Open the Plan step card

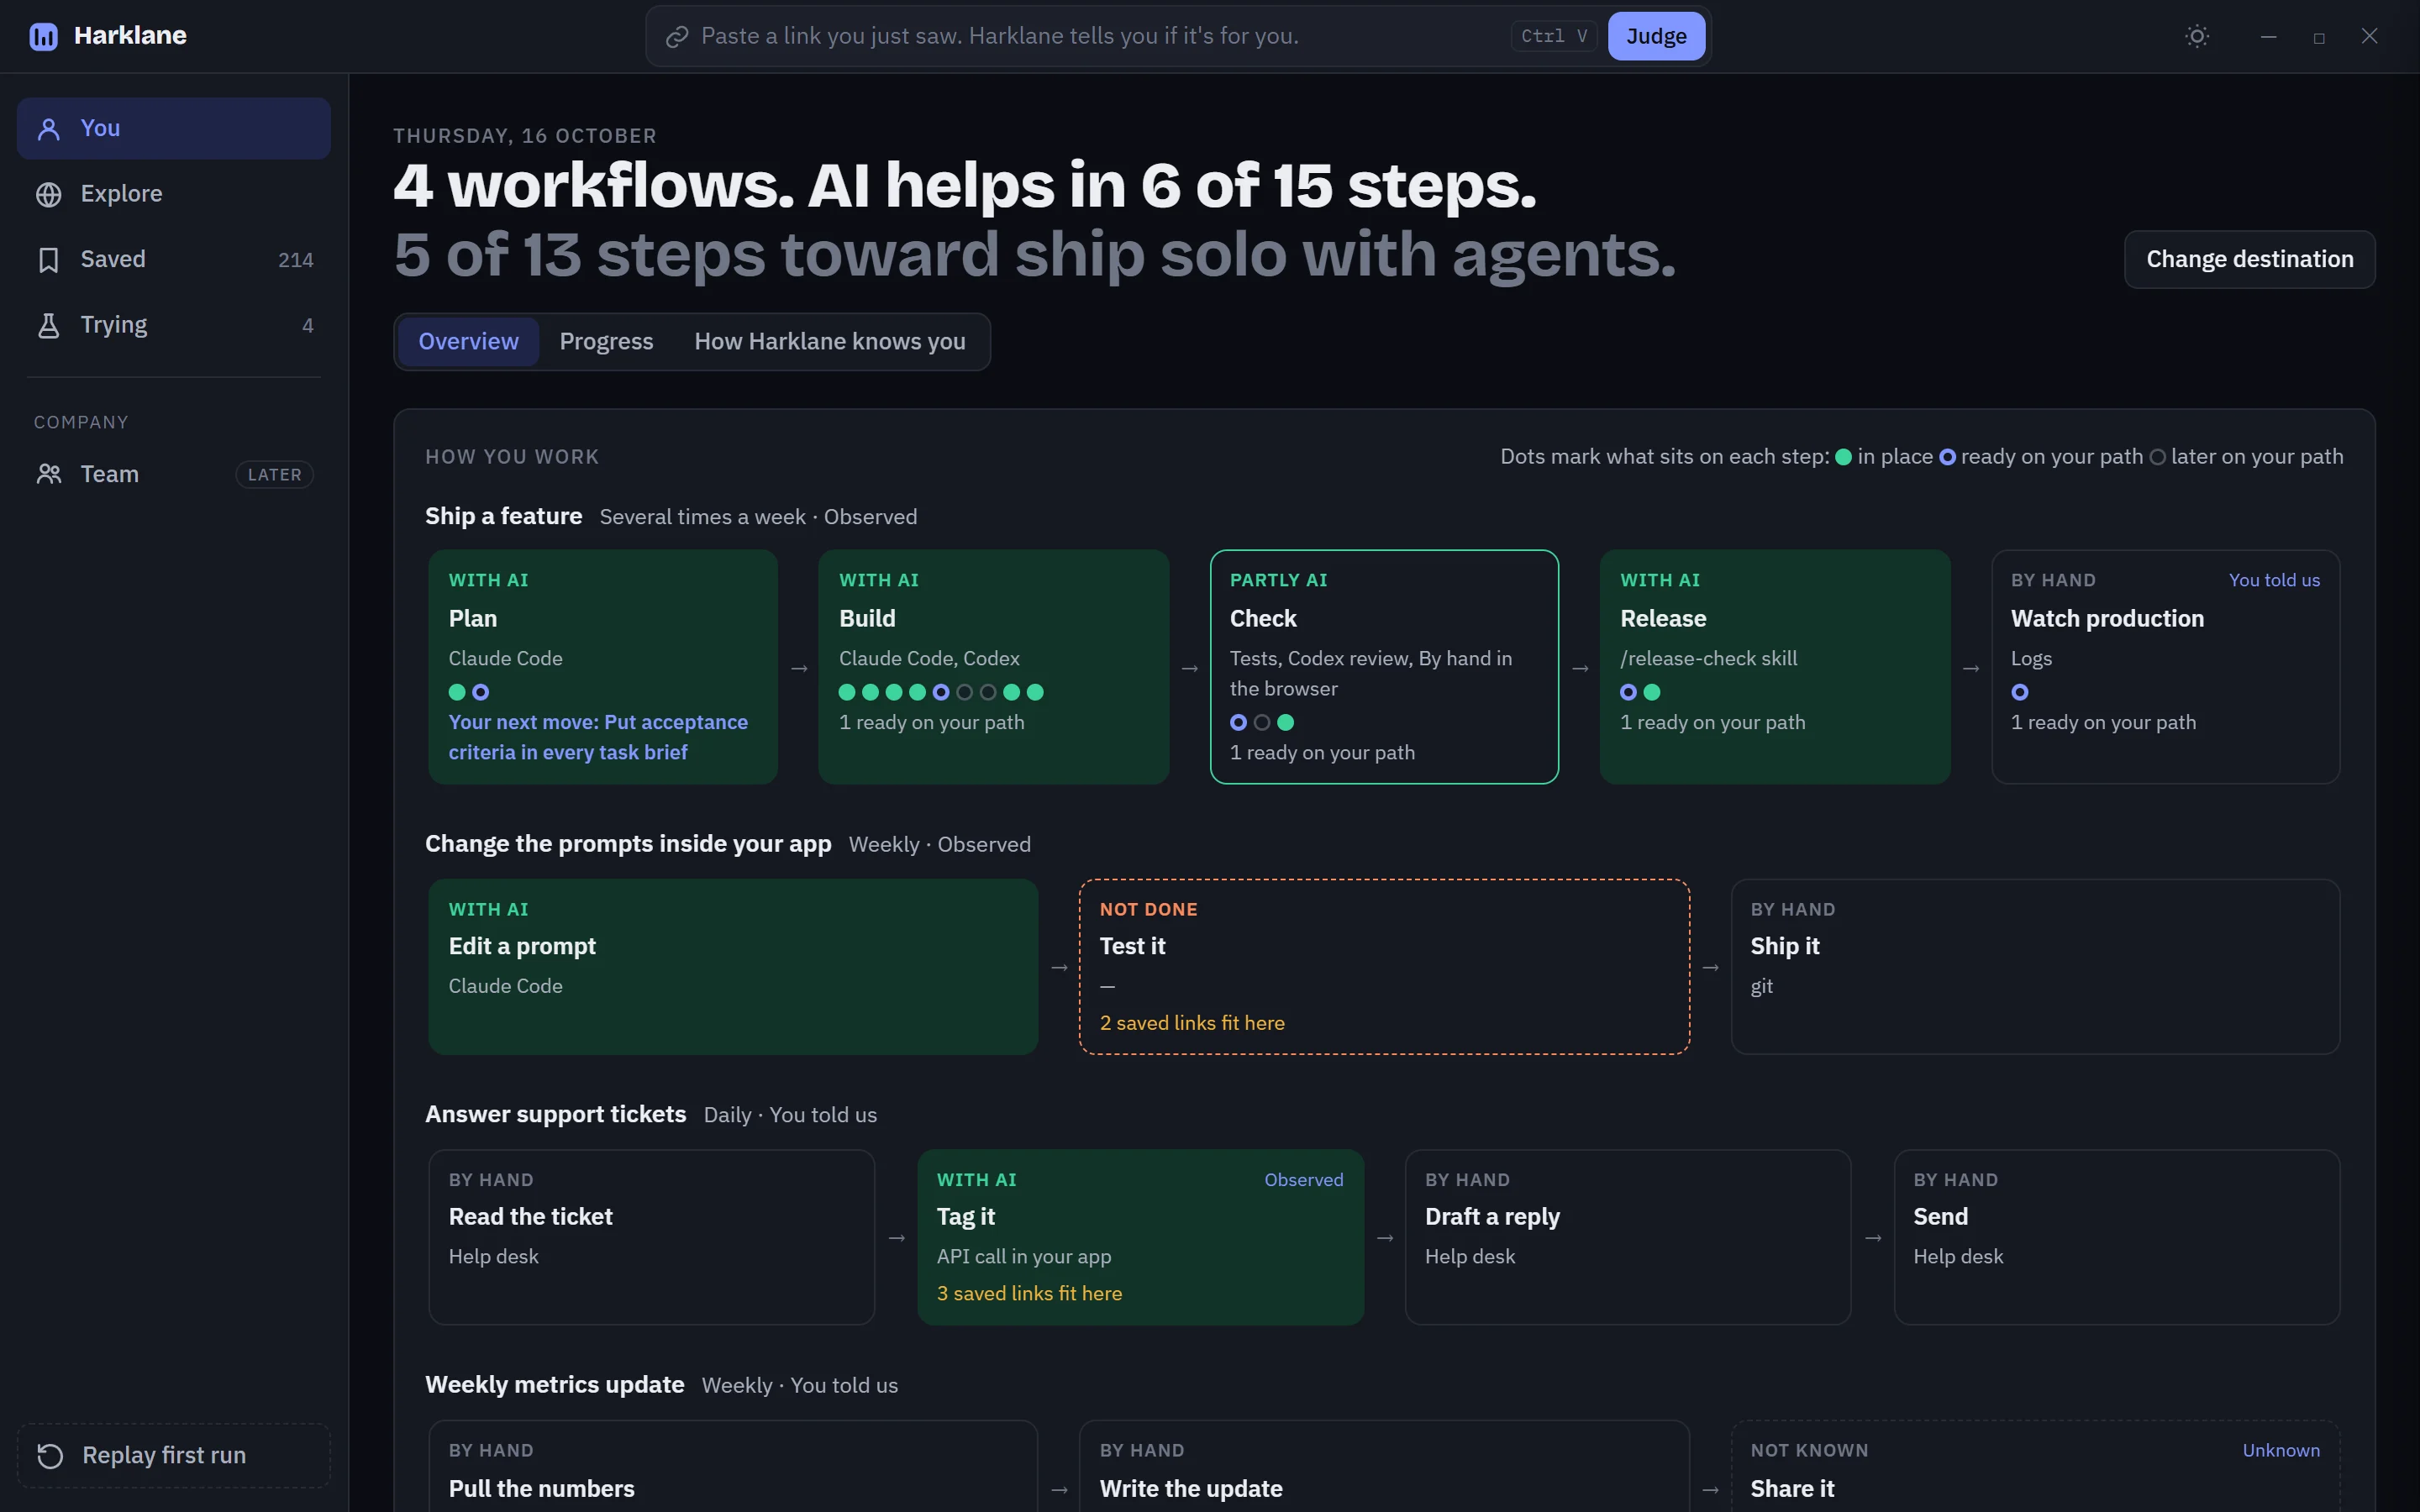pyautogui.click(x=603, y=667)
